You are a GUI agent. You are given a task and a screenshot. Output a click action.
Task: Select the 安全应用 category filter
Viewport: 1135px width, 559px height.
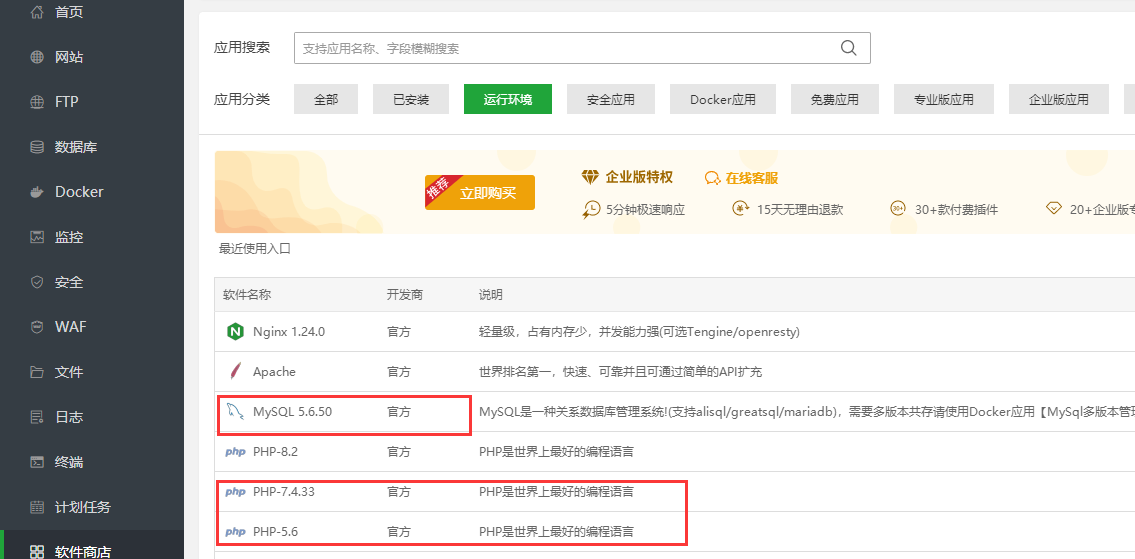(611, 99)
